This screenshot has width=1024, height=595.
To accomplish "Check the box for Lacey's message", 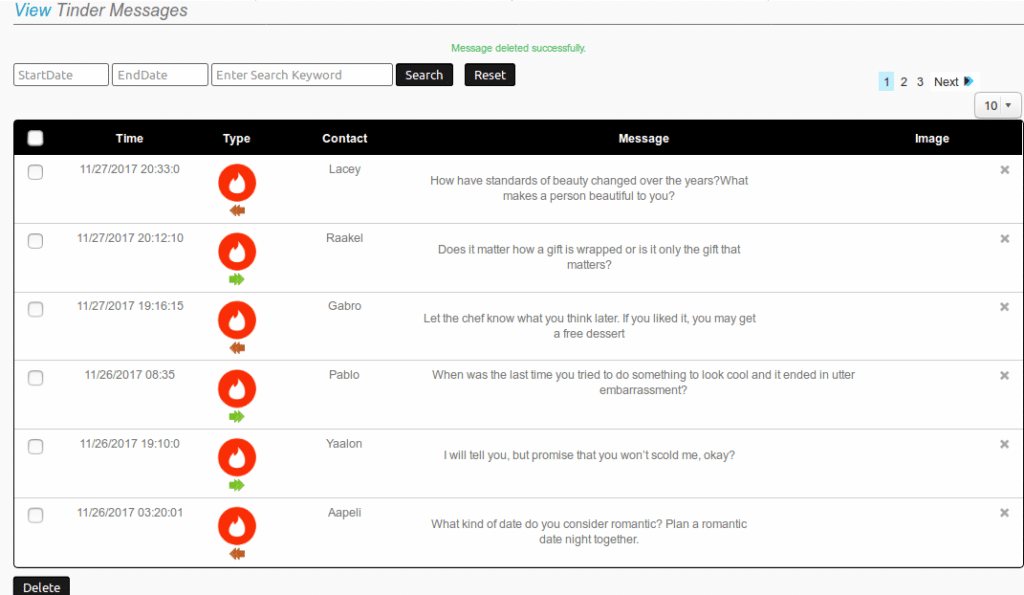I will 35,172.
